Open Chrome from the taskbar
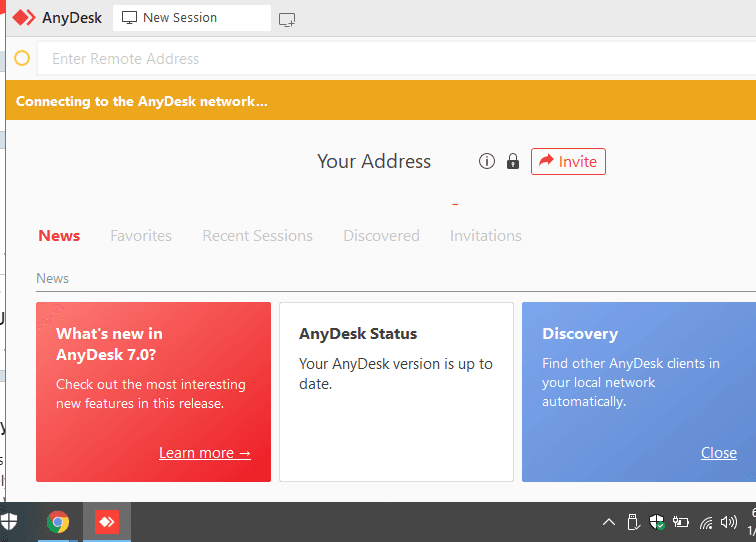Image resolution: width=756 pixels, height=542 pixels. point(58,522)
